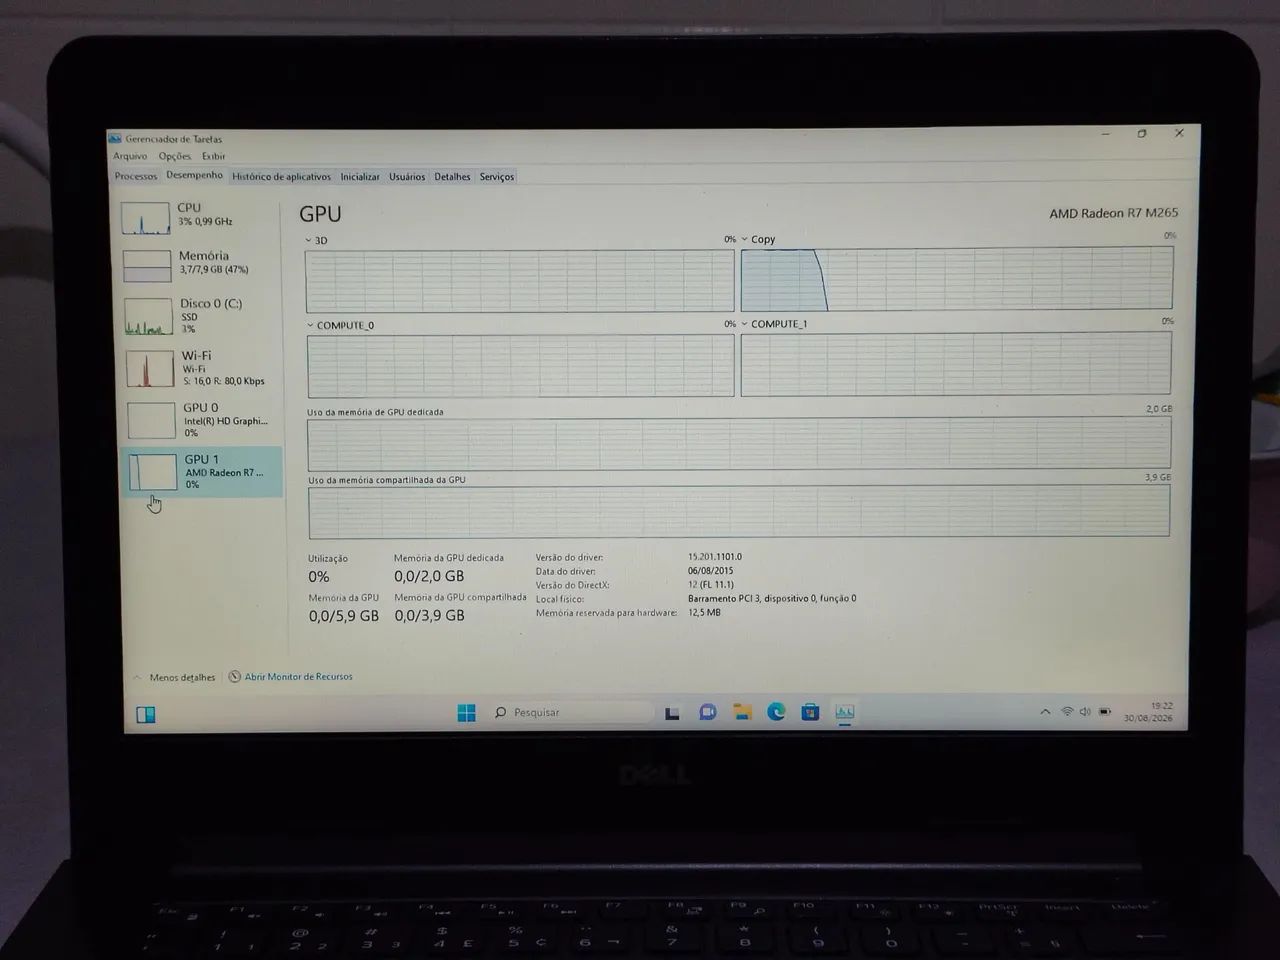Screen dimensions: 1280x960
Task: Click driver date 06/08/2015 value
Action: (710, 571)
